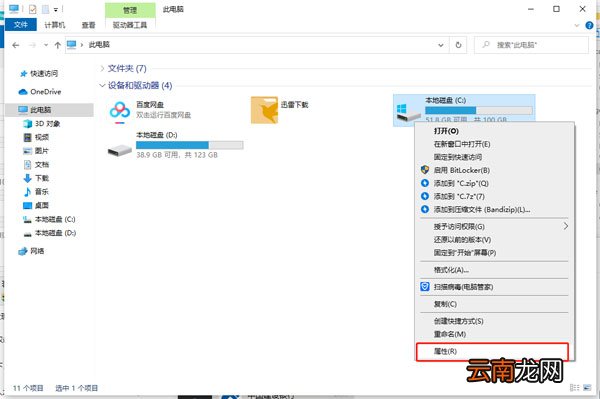This screenshot has height=399, width=600.
Task: Select the 本地磁盘 (C:) drive icon
Action: pyautogui.click(x=408, y=114)
